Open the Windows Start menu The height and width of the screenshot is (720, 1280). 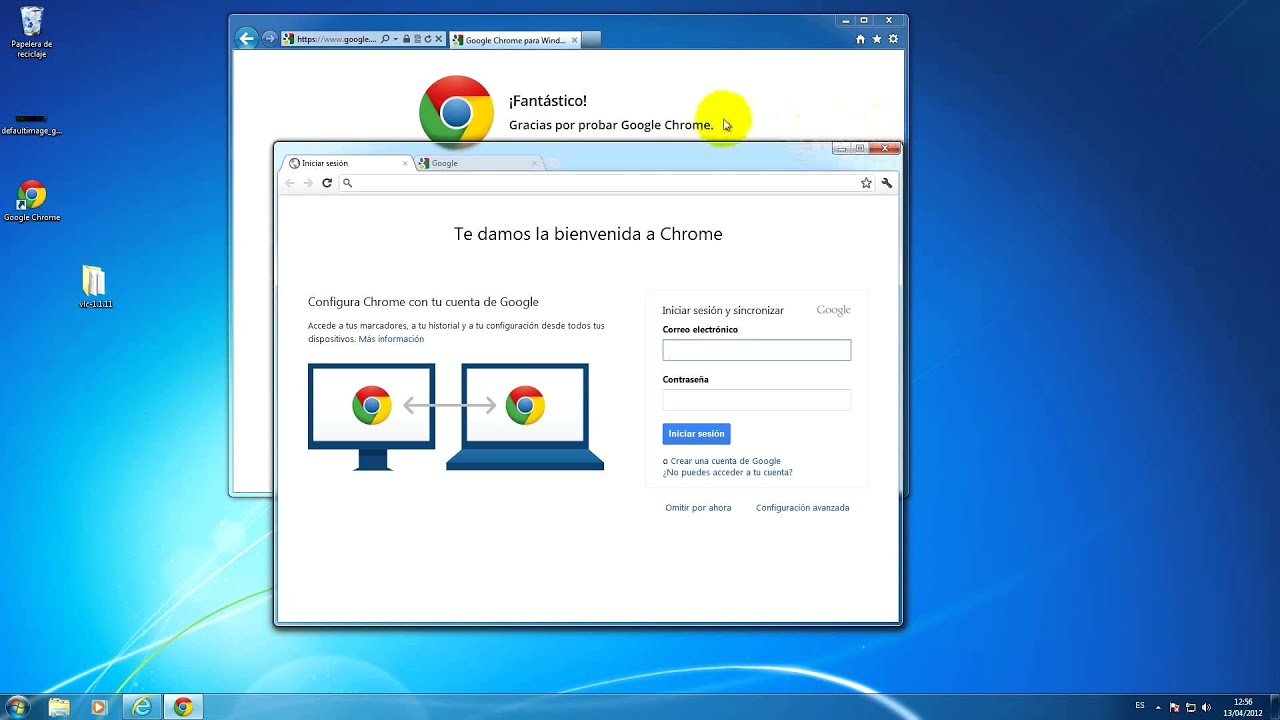[17, 706]
